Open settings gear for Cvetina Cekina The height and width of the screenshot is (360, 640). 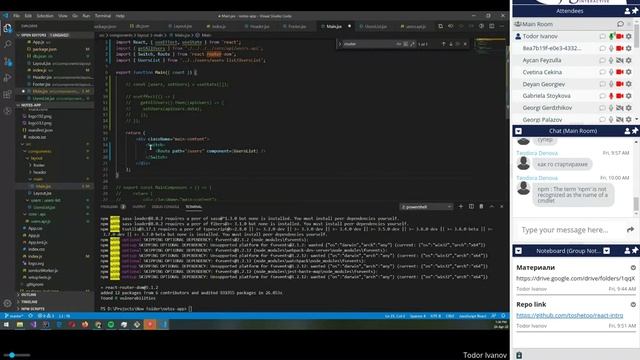[629, 72]
